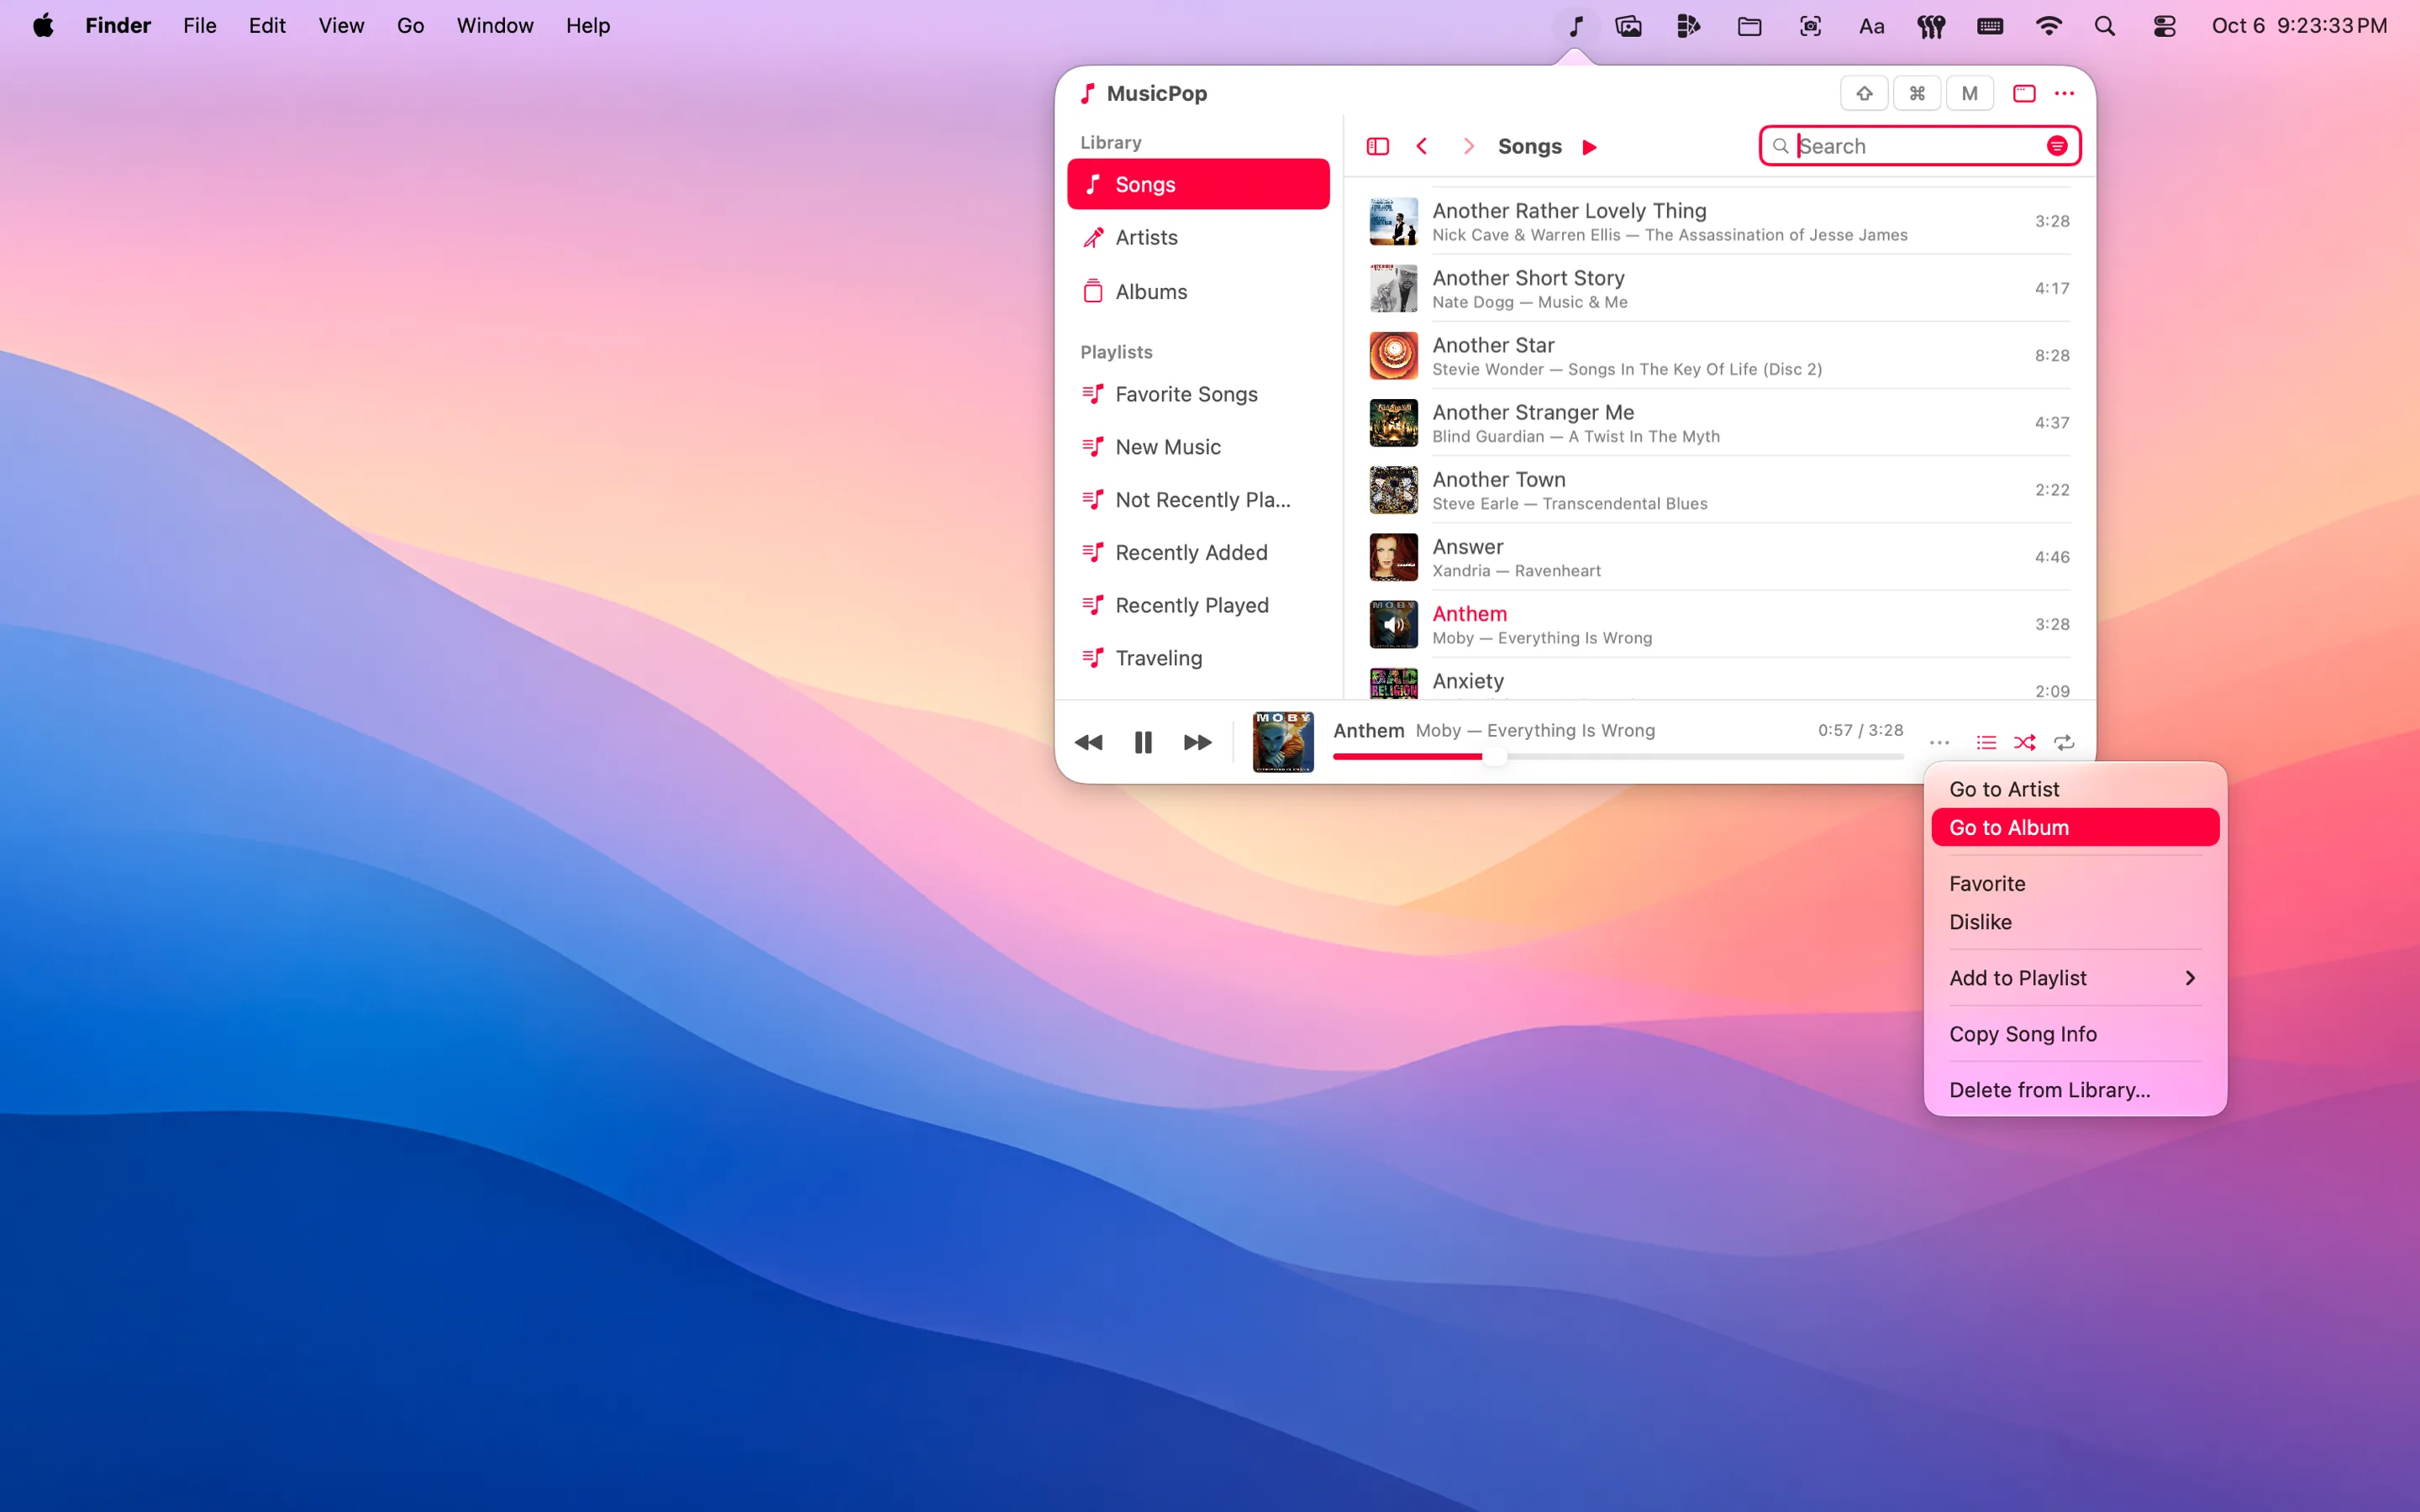2420x1512 pixels.
Task: Click the Another Town album thumbnail
Action: pos(1393,490)
